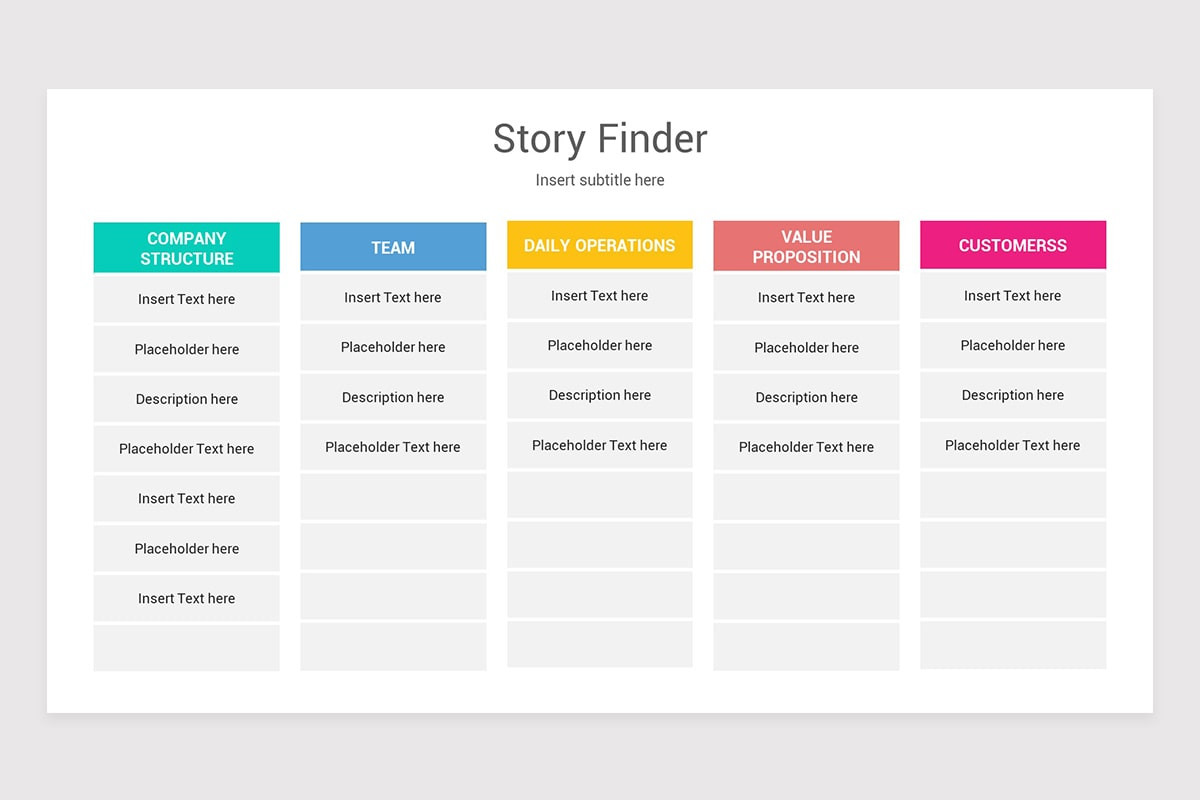
Task: Select the teal Company Structure header
Action: pyautogui.click(x=187, y=248)
